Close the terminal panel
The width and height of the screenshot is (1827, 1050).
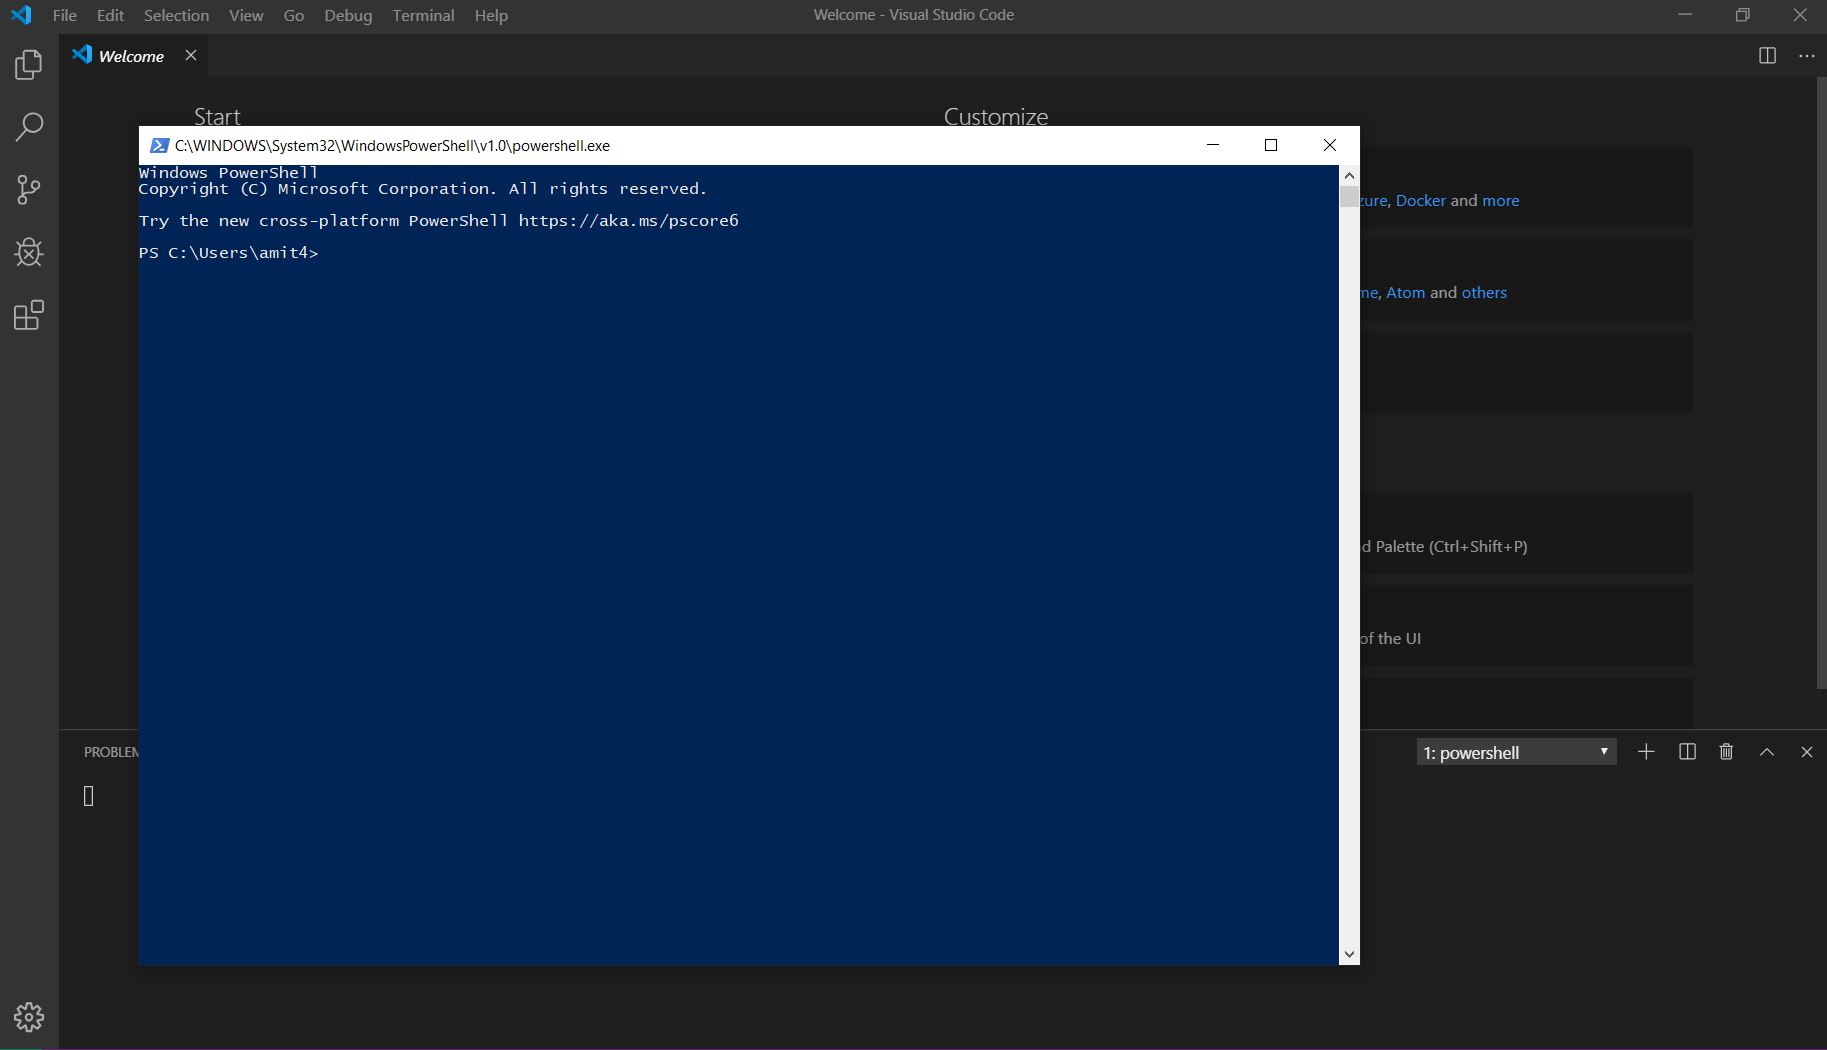[1806, 752]
